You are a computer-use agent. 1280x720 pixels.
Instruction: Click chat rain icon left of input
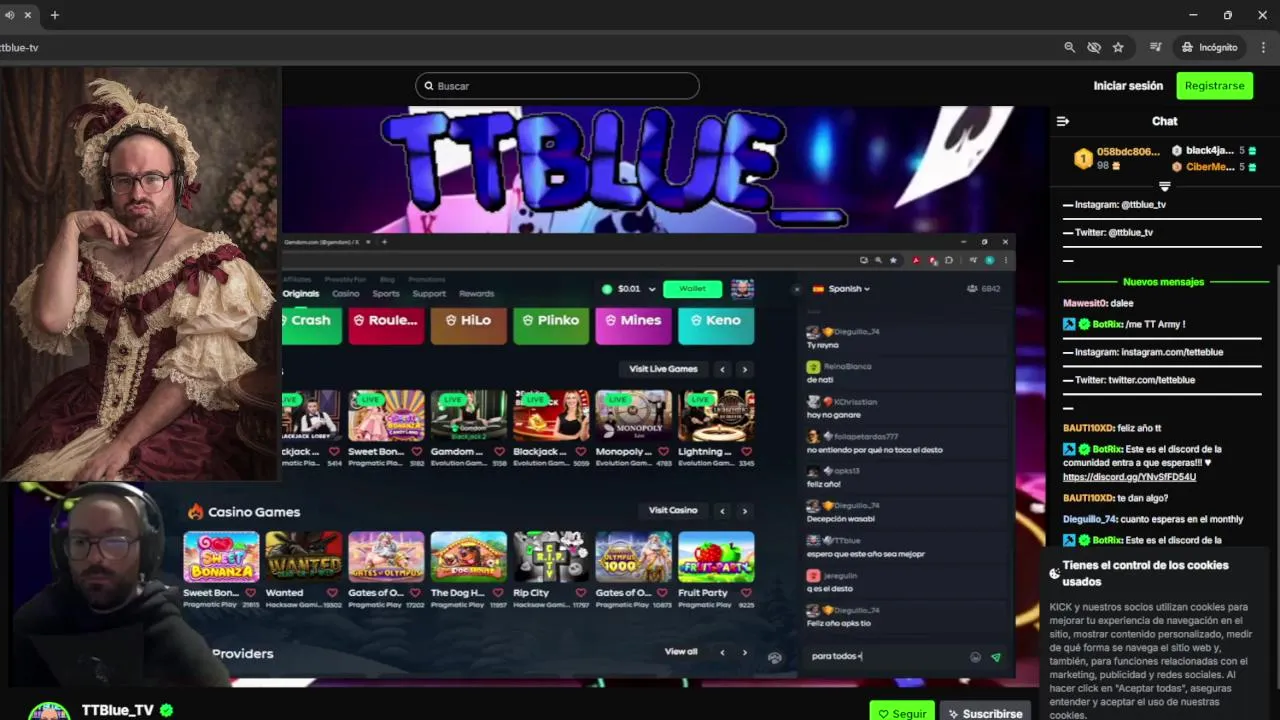tap(774, 657)
